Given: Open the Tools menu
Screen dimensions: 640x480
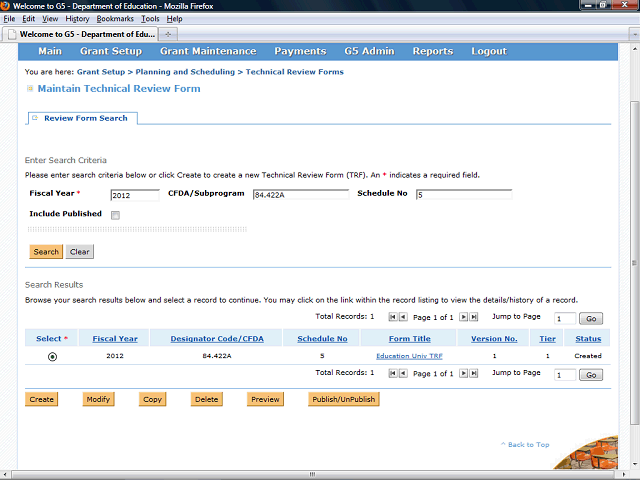Looking at the screenshot, I should click(150, 19).
